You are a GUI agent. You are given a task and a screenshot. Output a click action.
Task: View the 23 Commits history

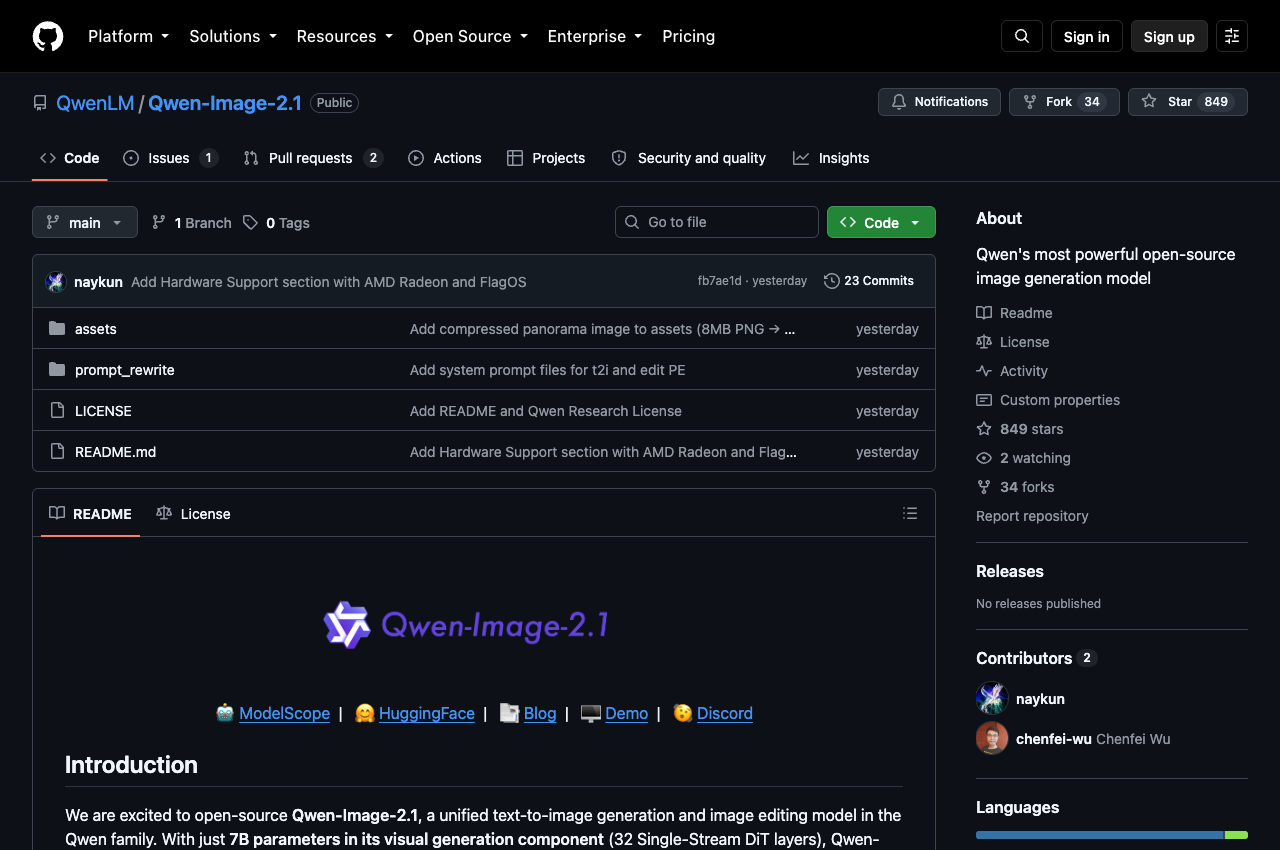point(869,281)
